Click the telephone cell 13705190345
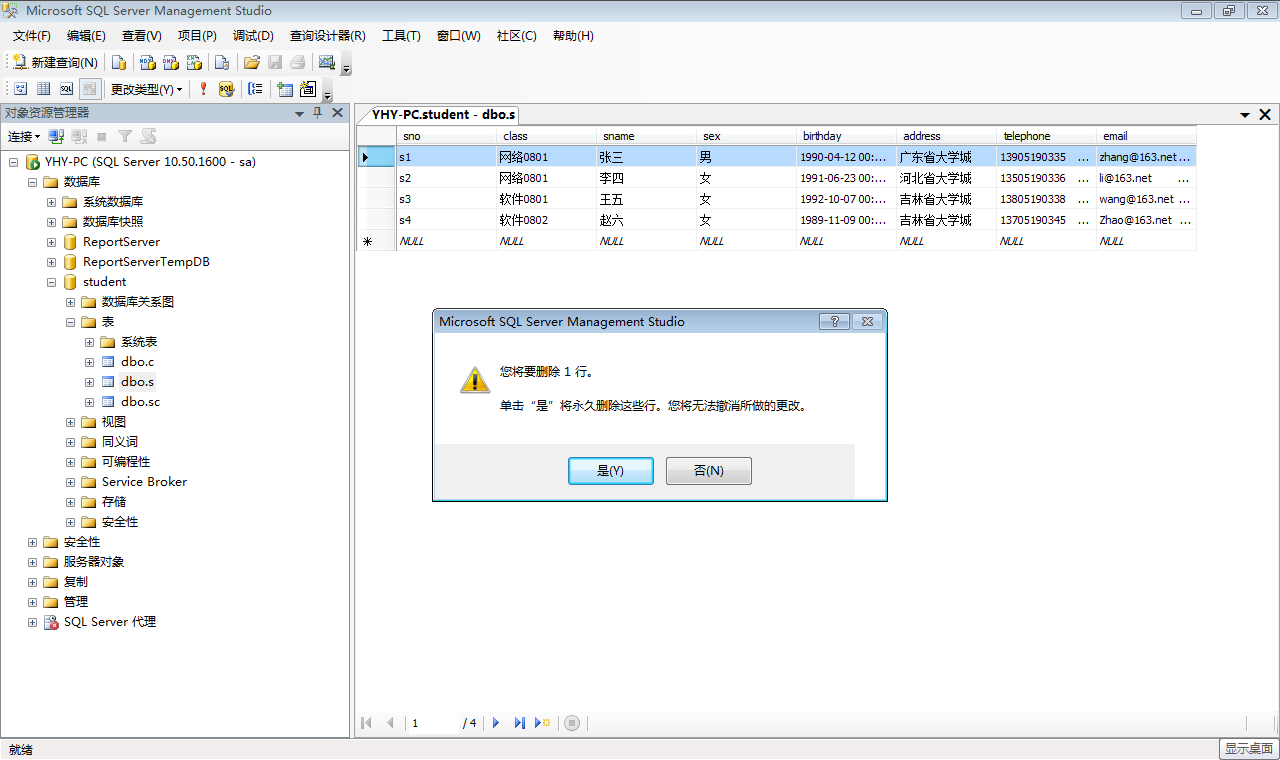 tap(1046, 220)
